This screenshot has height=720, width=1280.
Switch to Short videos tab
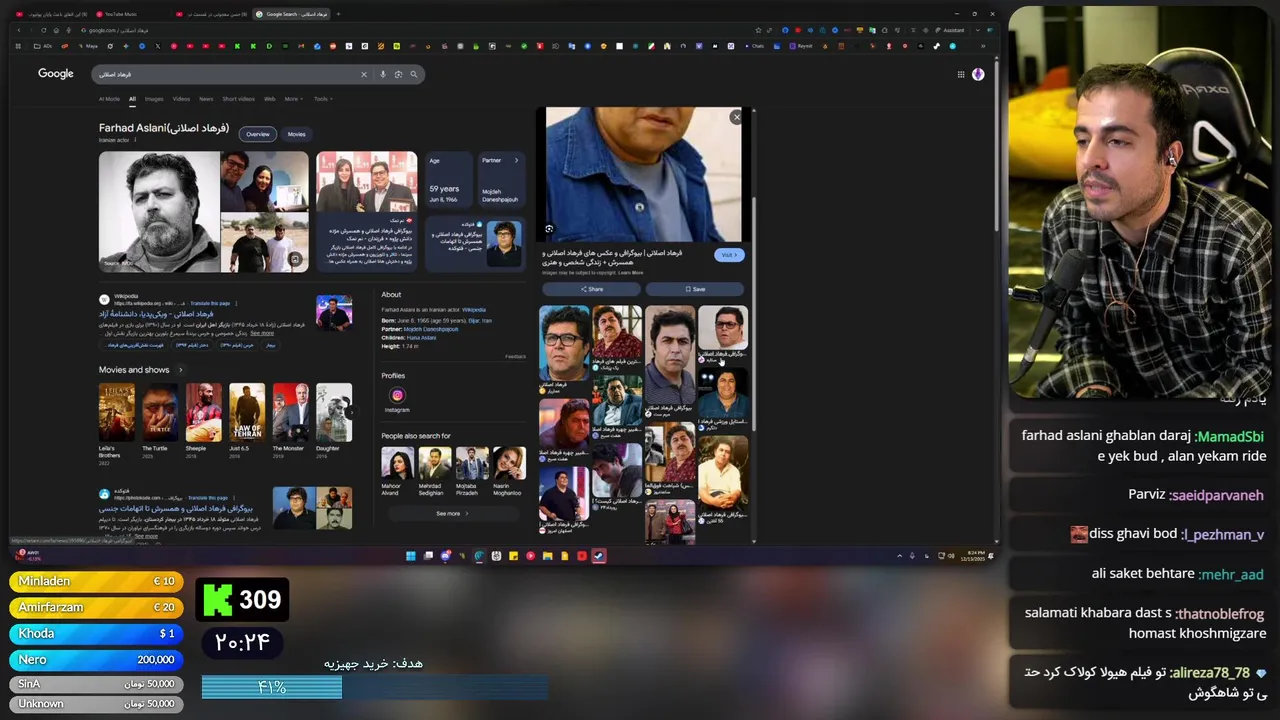(x=238, y=99)
